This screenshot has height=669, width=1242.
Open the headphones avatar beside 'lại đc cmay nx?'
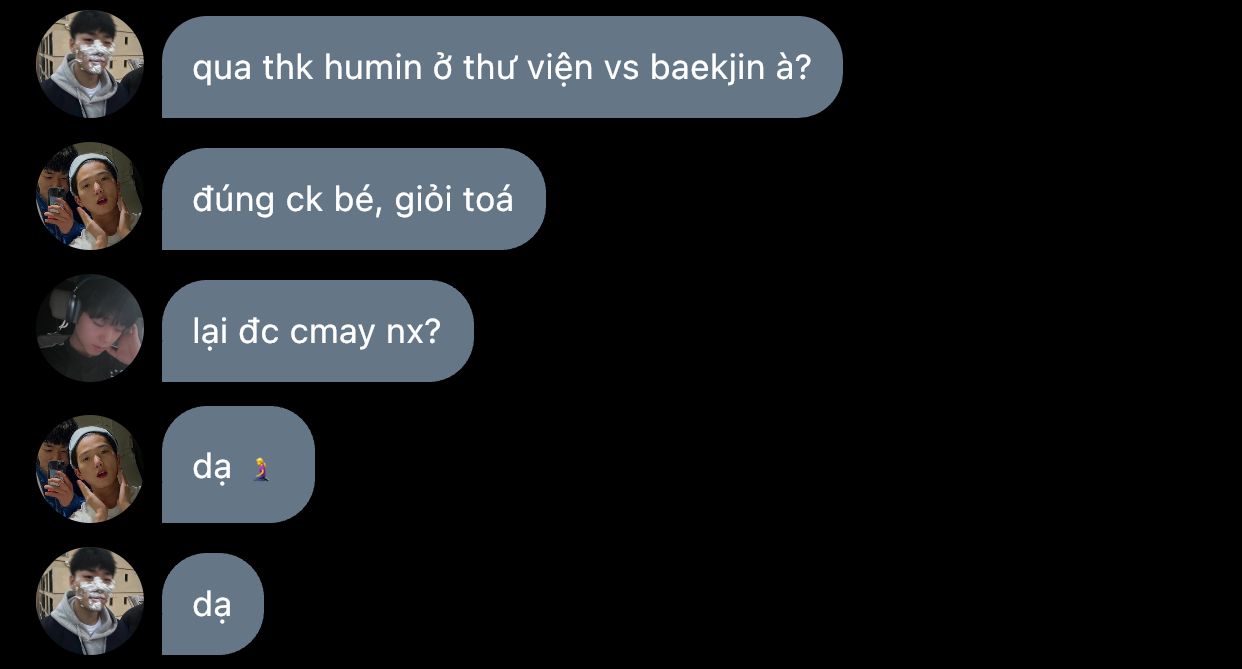coord(90,328)
